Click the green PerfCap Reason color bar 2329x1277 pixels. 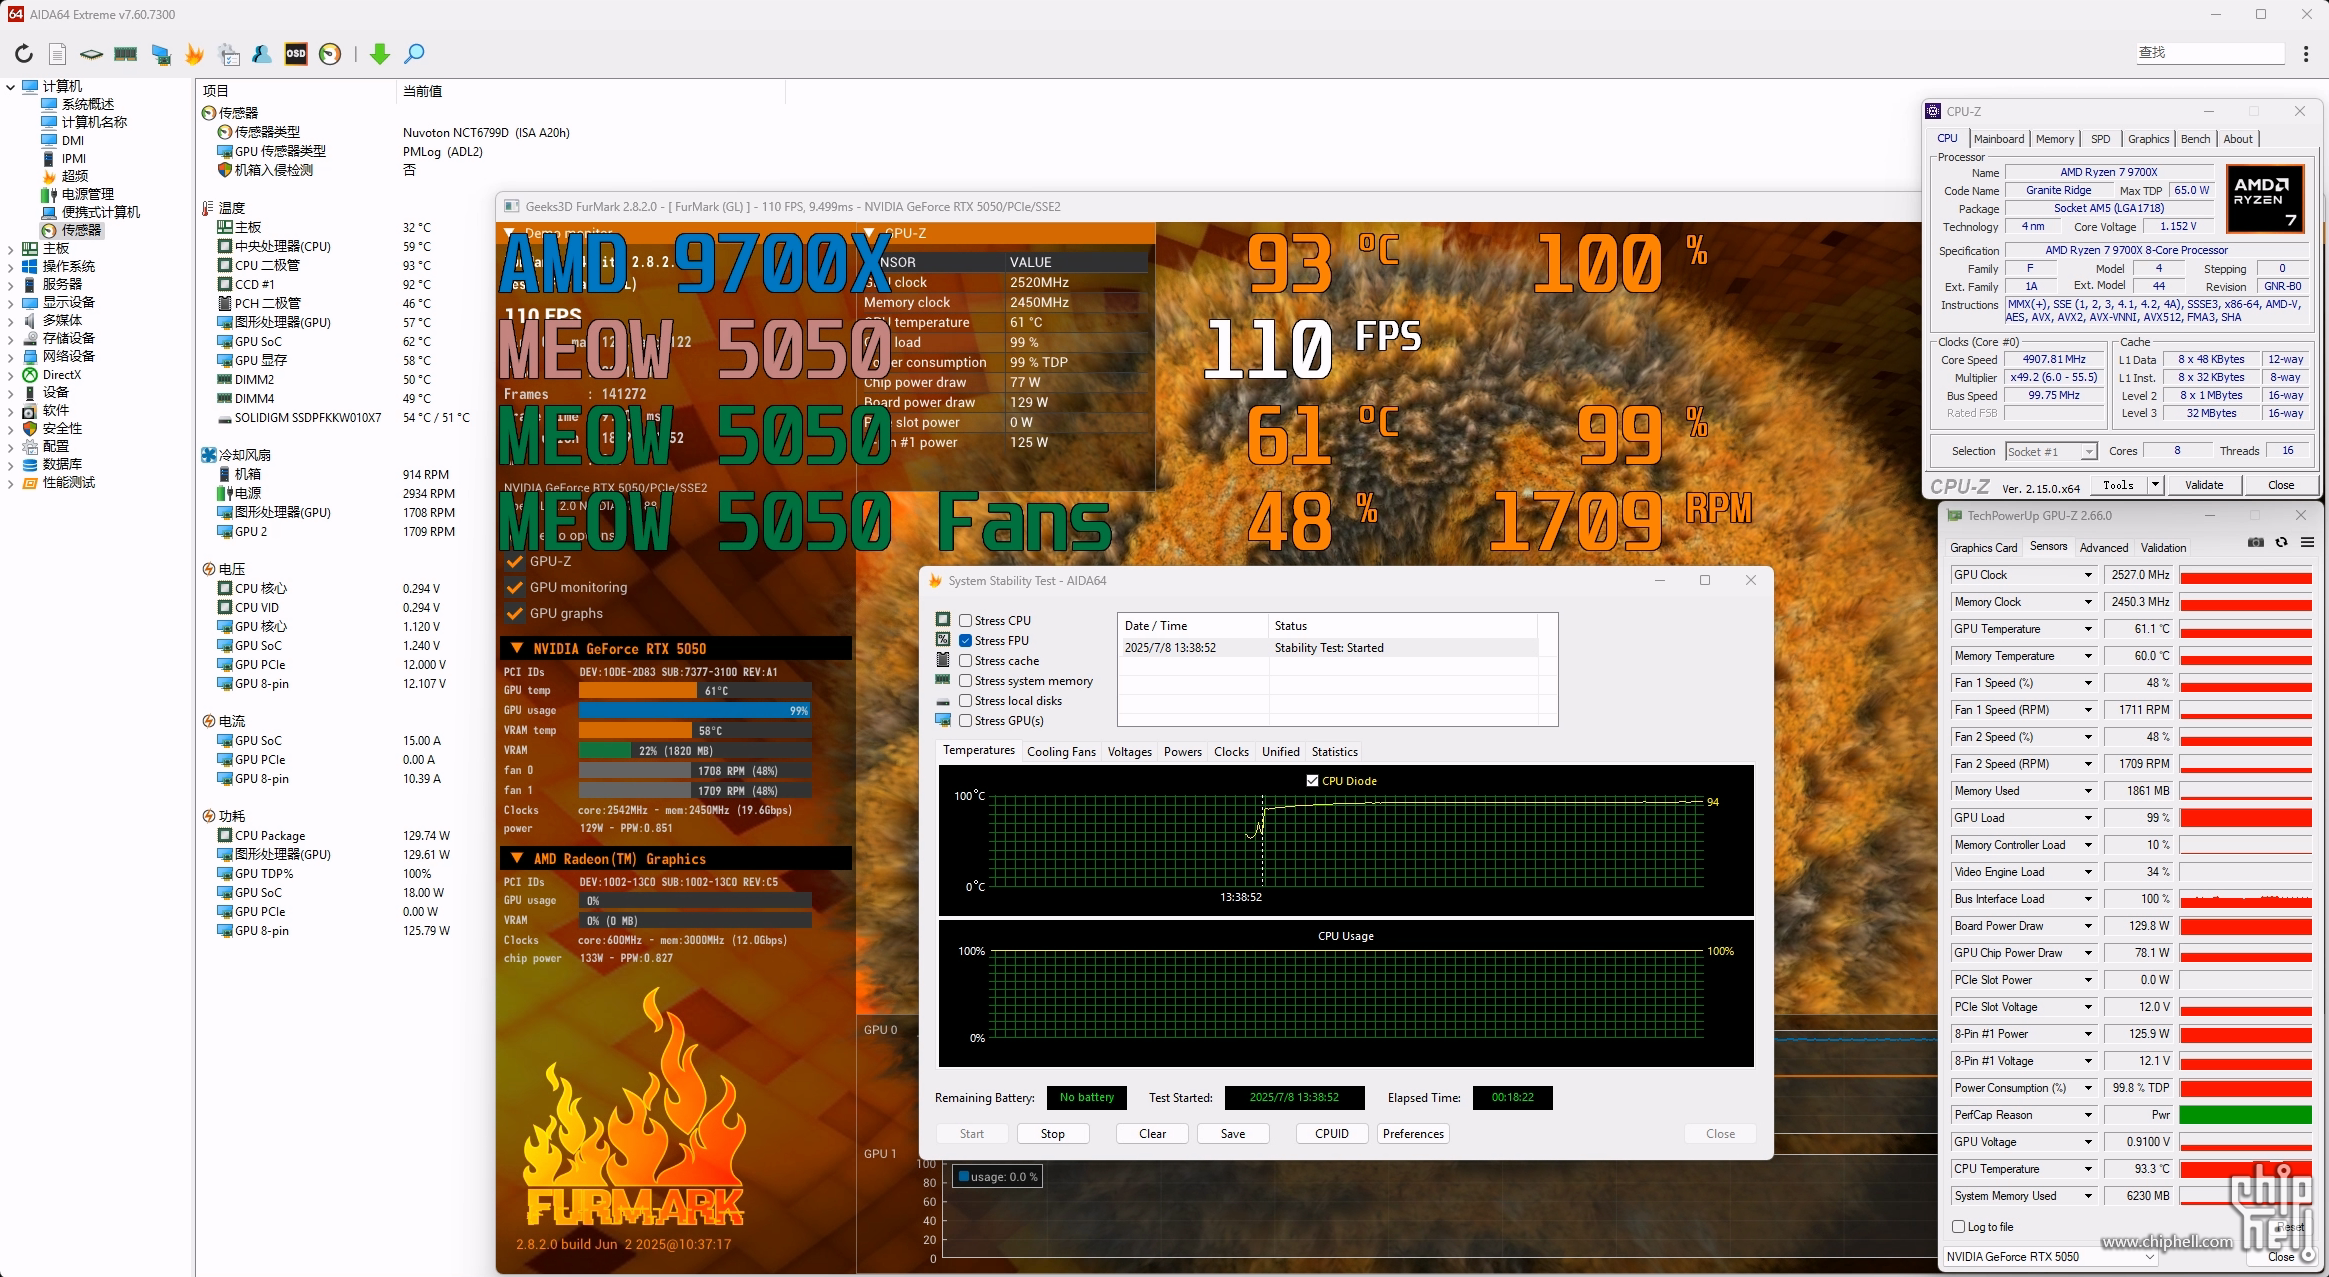click(2245, 1115)
